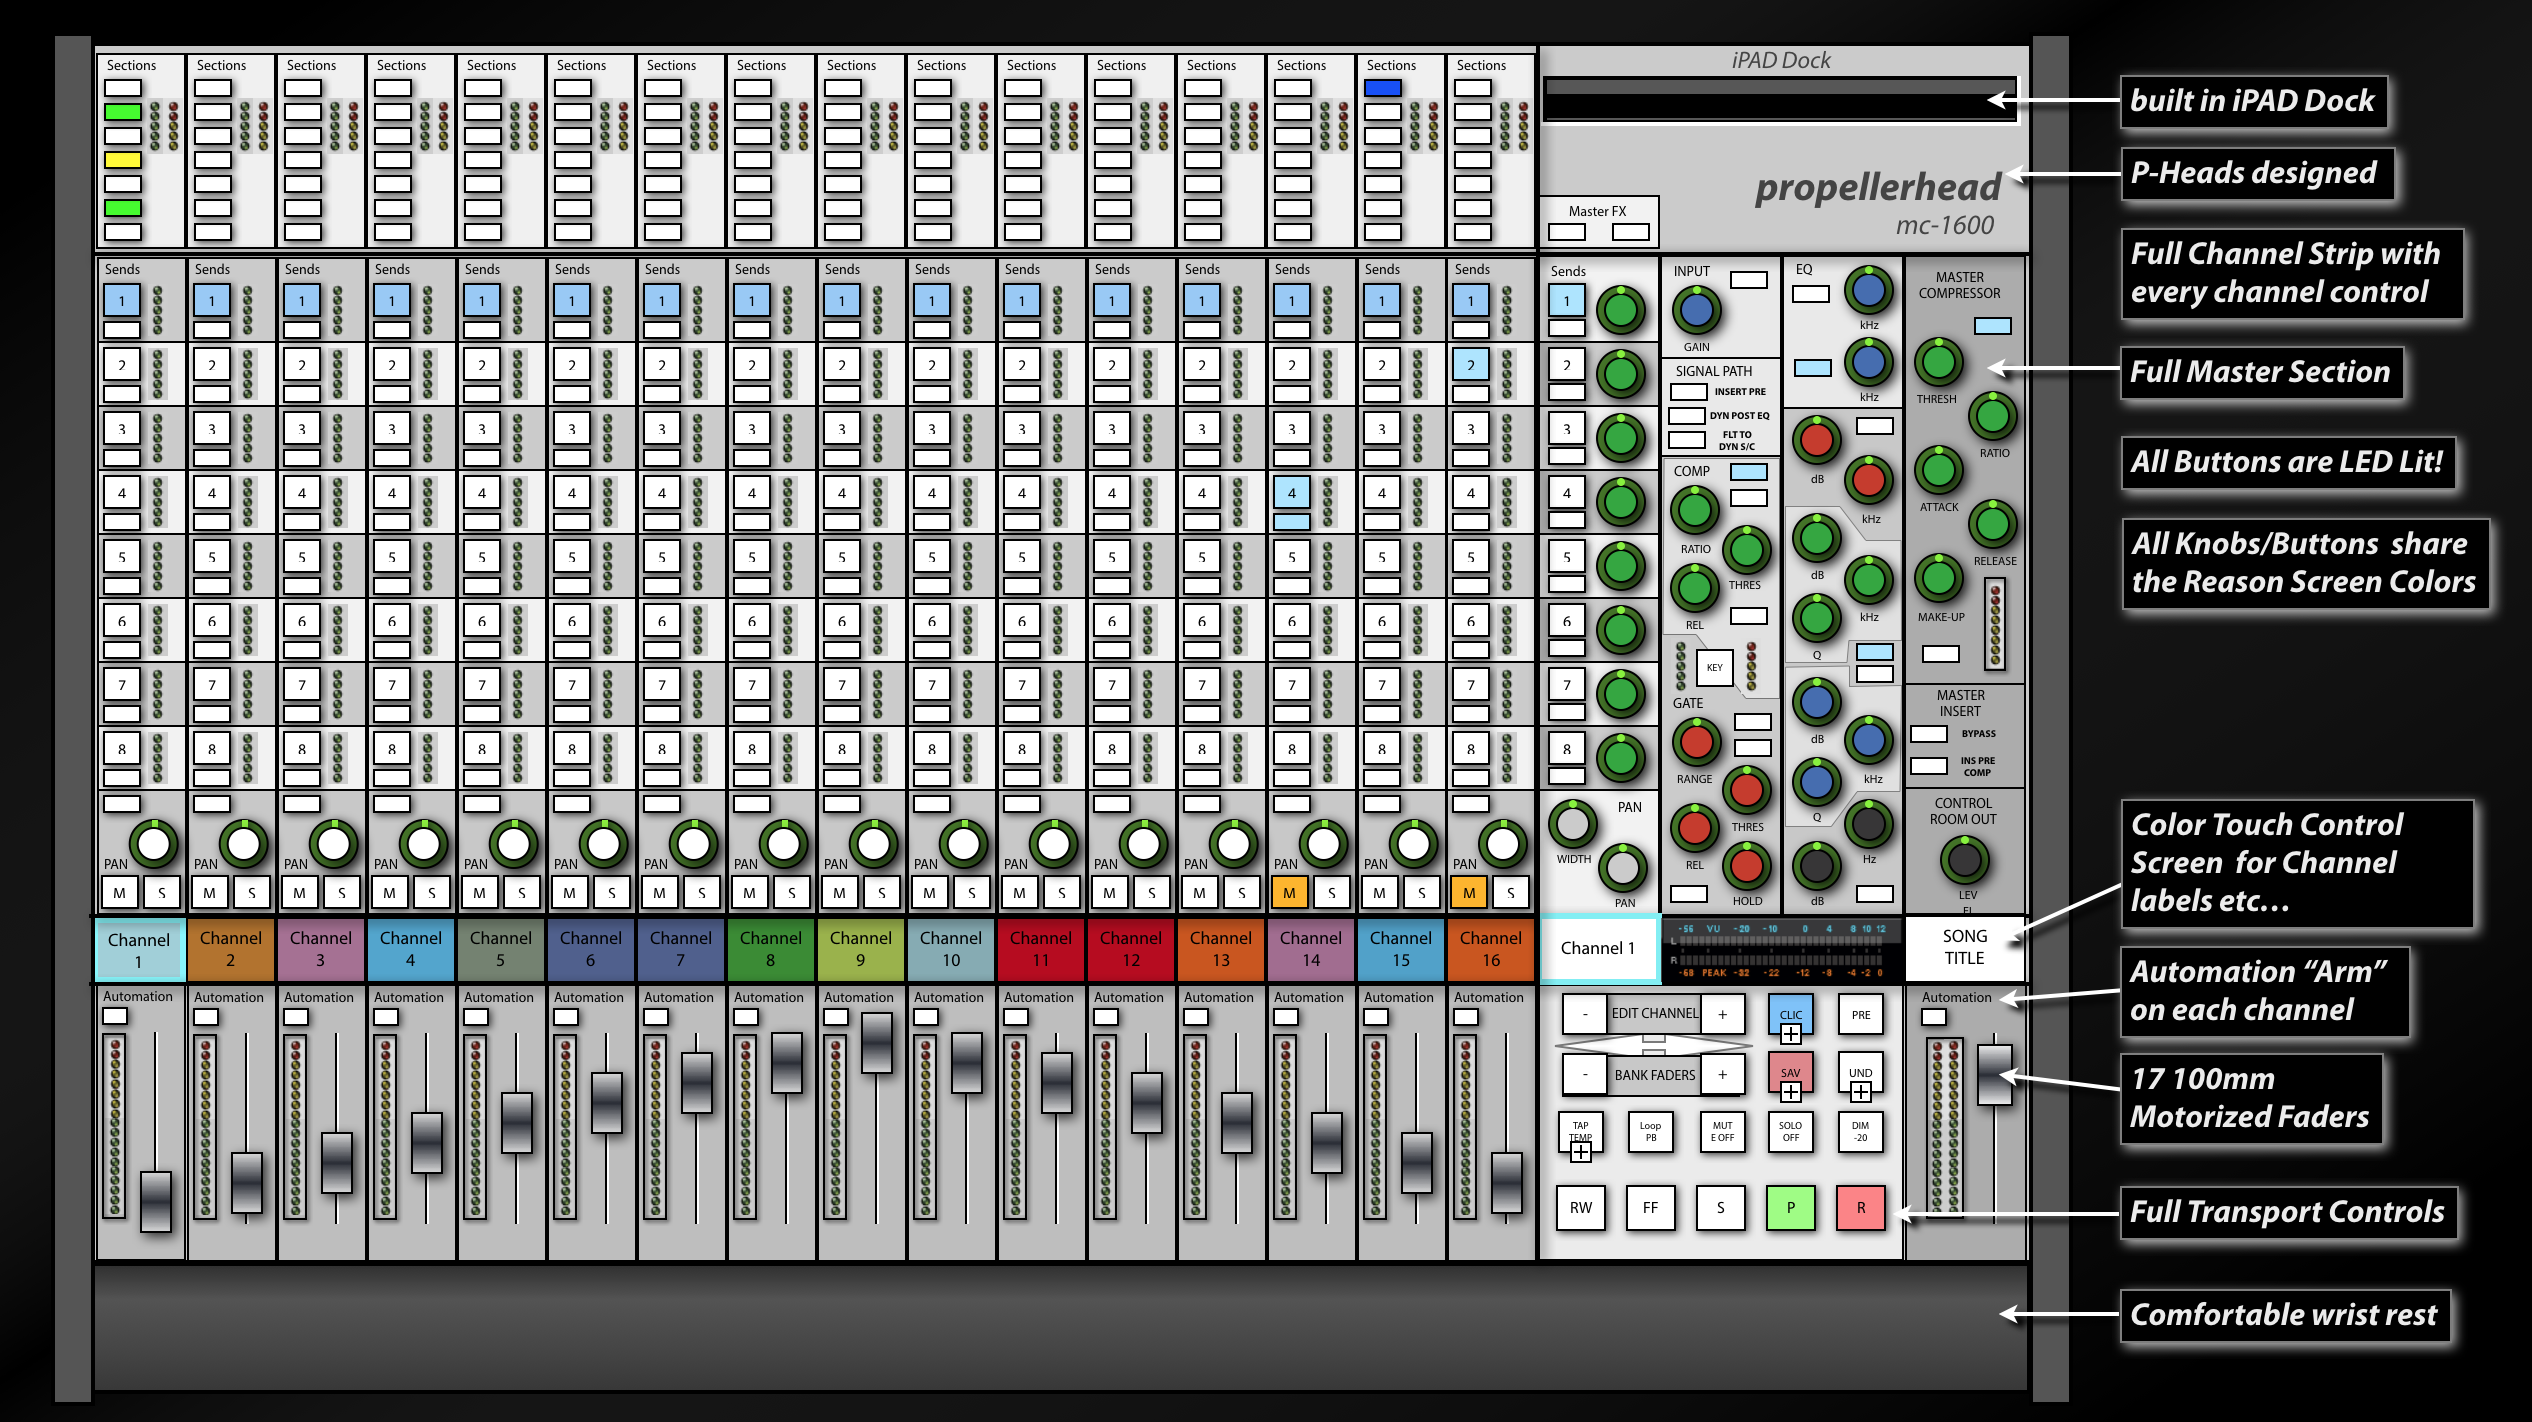Click the left Master FX button
This screenshot has height=1422, width=2532.
pos(1566,232)
